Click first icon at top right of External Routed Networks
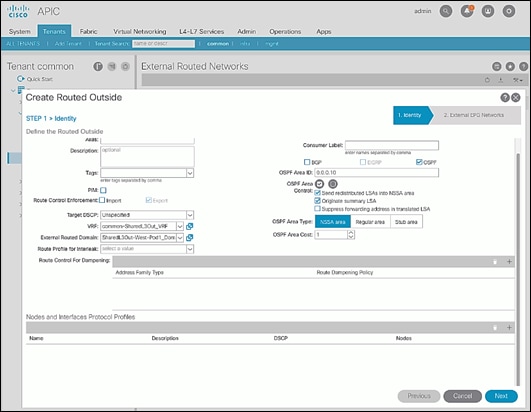The width and height of the screenshot is (531, 412). point(497,66)
